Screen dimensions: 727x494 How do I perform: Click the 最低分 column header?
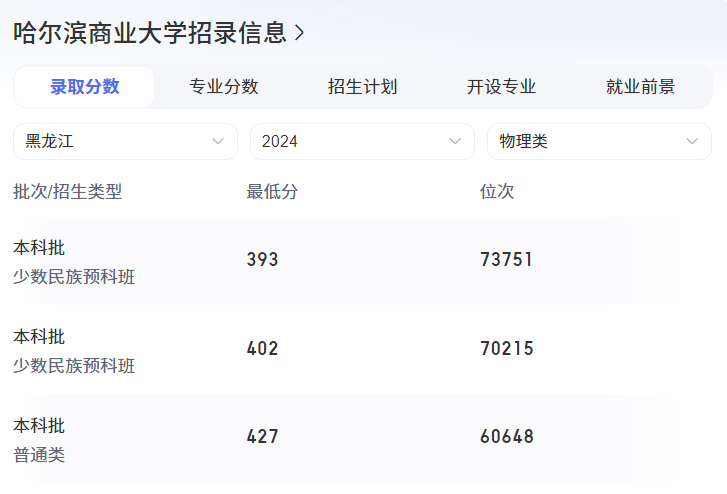point(272,191)
